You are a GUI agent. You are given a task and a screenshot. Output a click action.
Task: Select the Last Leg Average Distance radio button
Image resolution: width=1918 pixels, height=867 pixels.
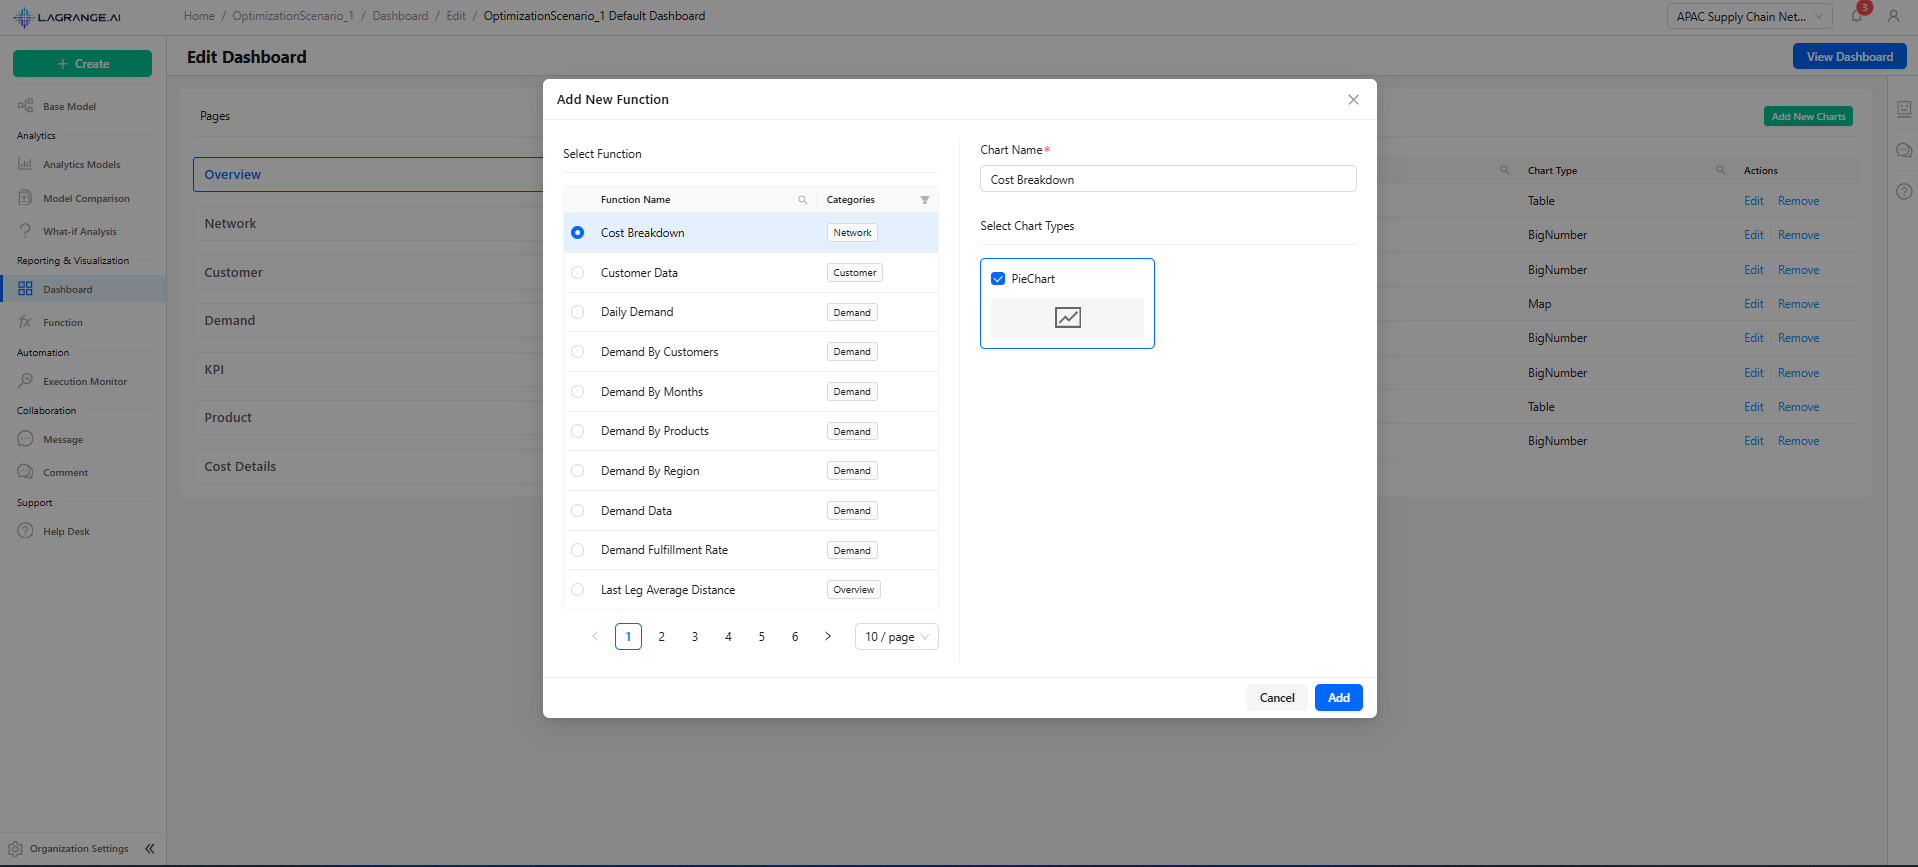(577, 590)
